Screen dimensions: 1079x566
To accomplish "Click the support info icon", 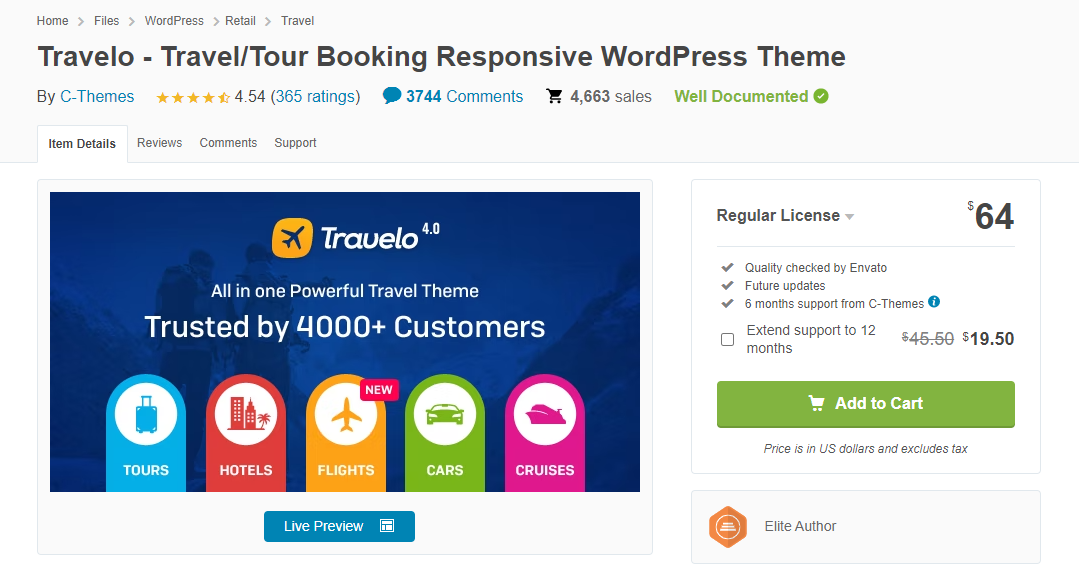I will 934,302.
